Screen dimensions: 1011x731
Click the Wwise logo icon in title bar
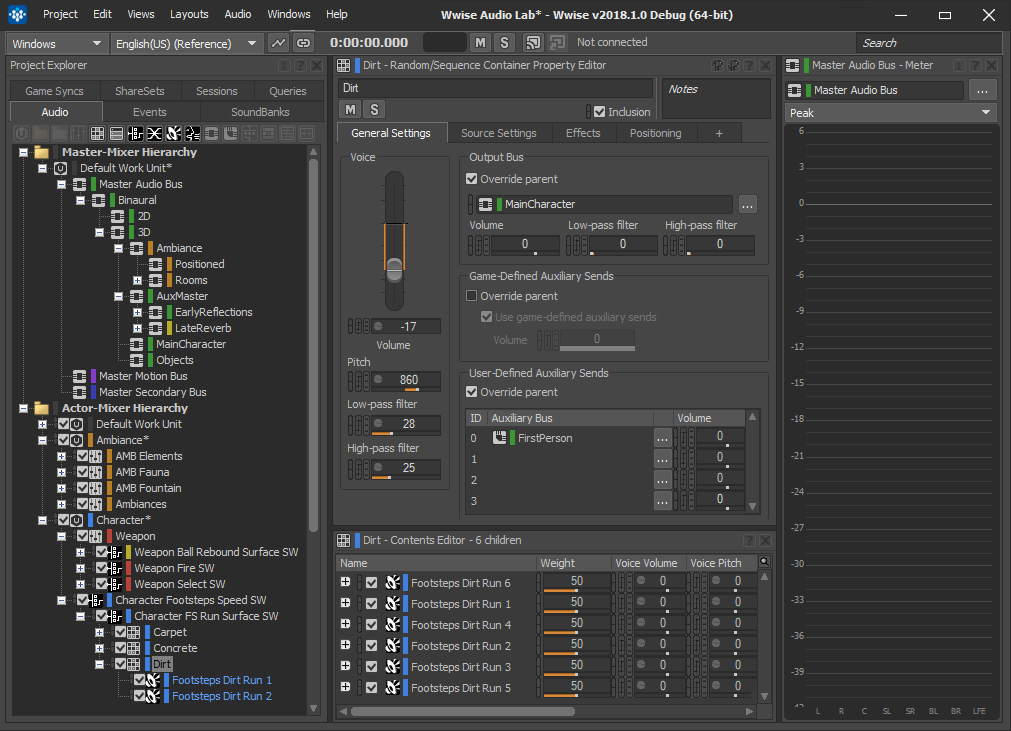[17, 14]
